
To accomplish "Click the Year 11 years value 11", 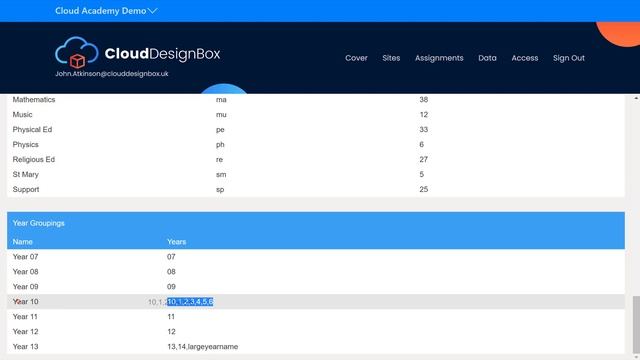I will (x=171, y=317).
